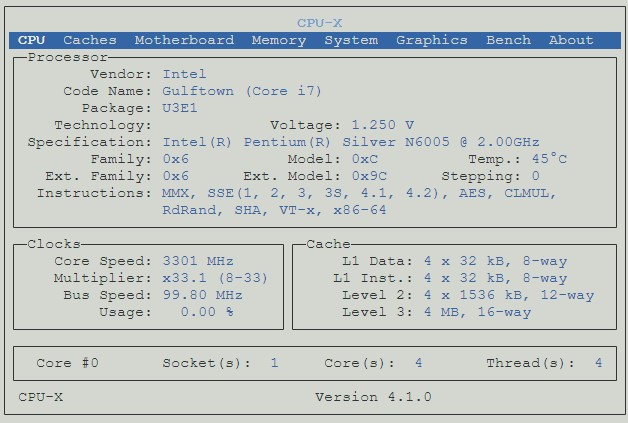Click the stepping value 0

pyautogui.click(x=535, y=176)
